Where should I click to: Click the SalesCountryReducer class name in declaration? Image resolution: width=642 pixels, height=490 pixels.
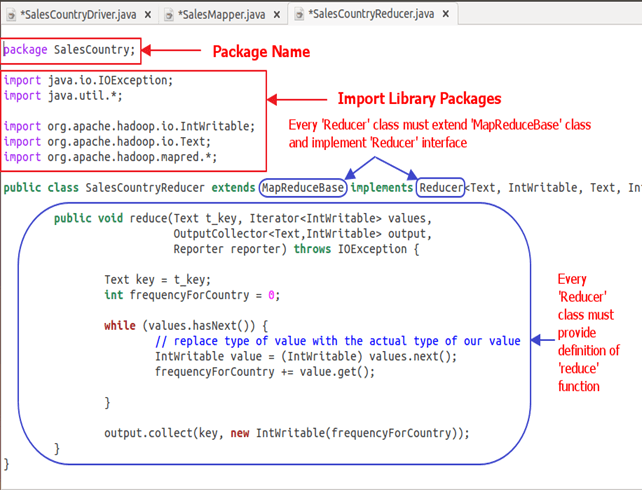[x=148, y=187]
